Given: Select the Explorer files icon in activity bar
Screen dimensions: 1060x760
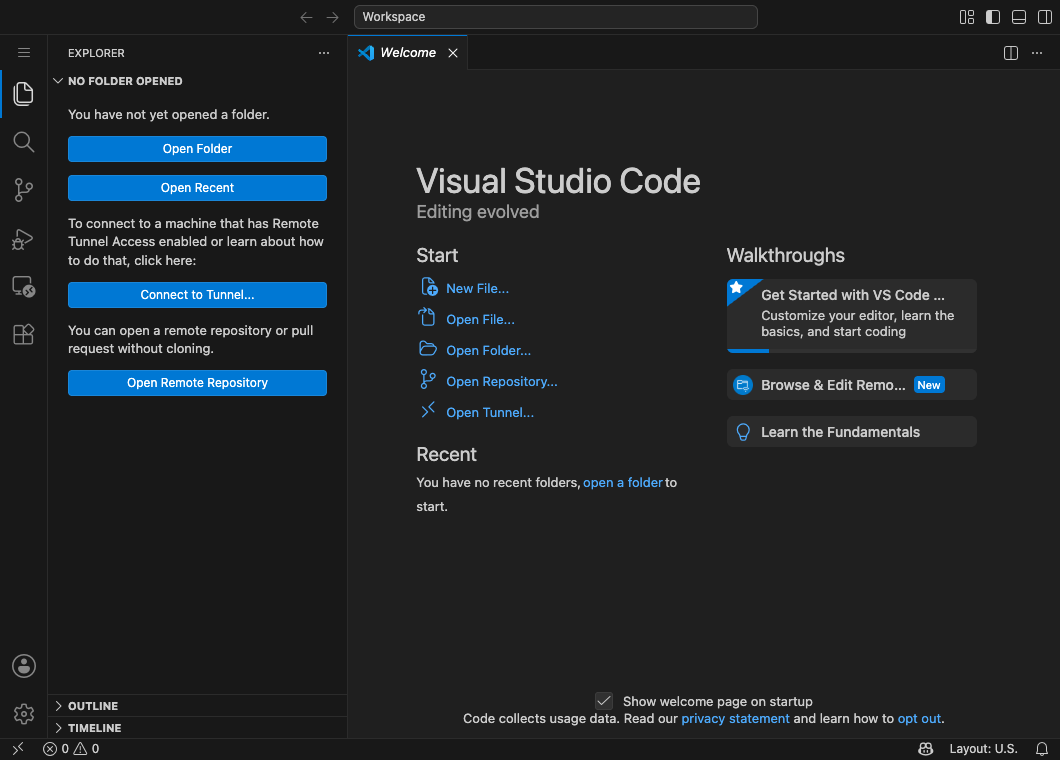Looking at the screenshot, I should pos(24,93).
